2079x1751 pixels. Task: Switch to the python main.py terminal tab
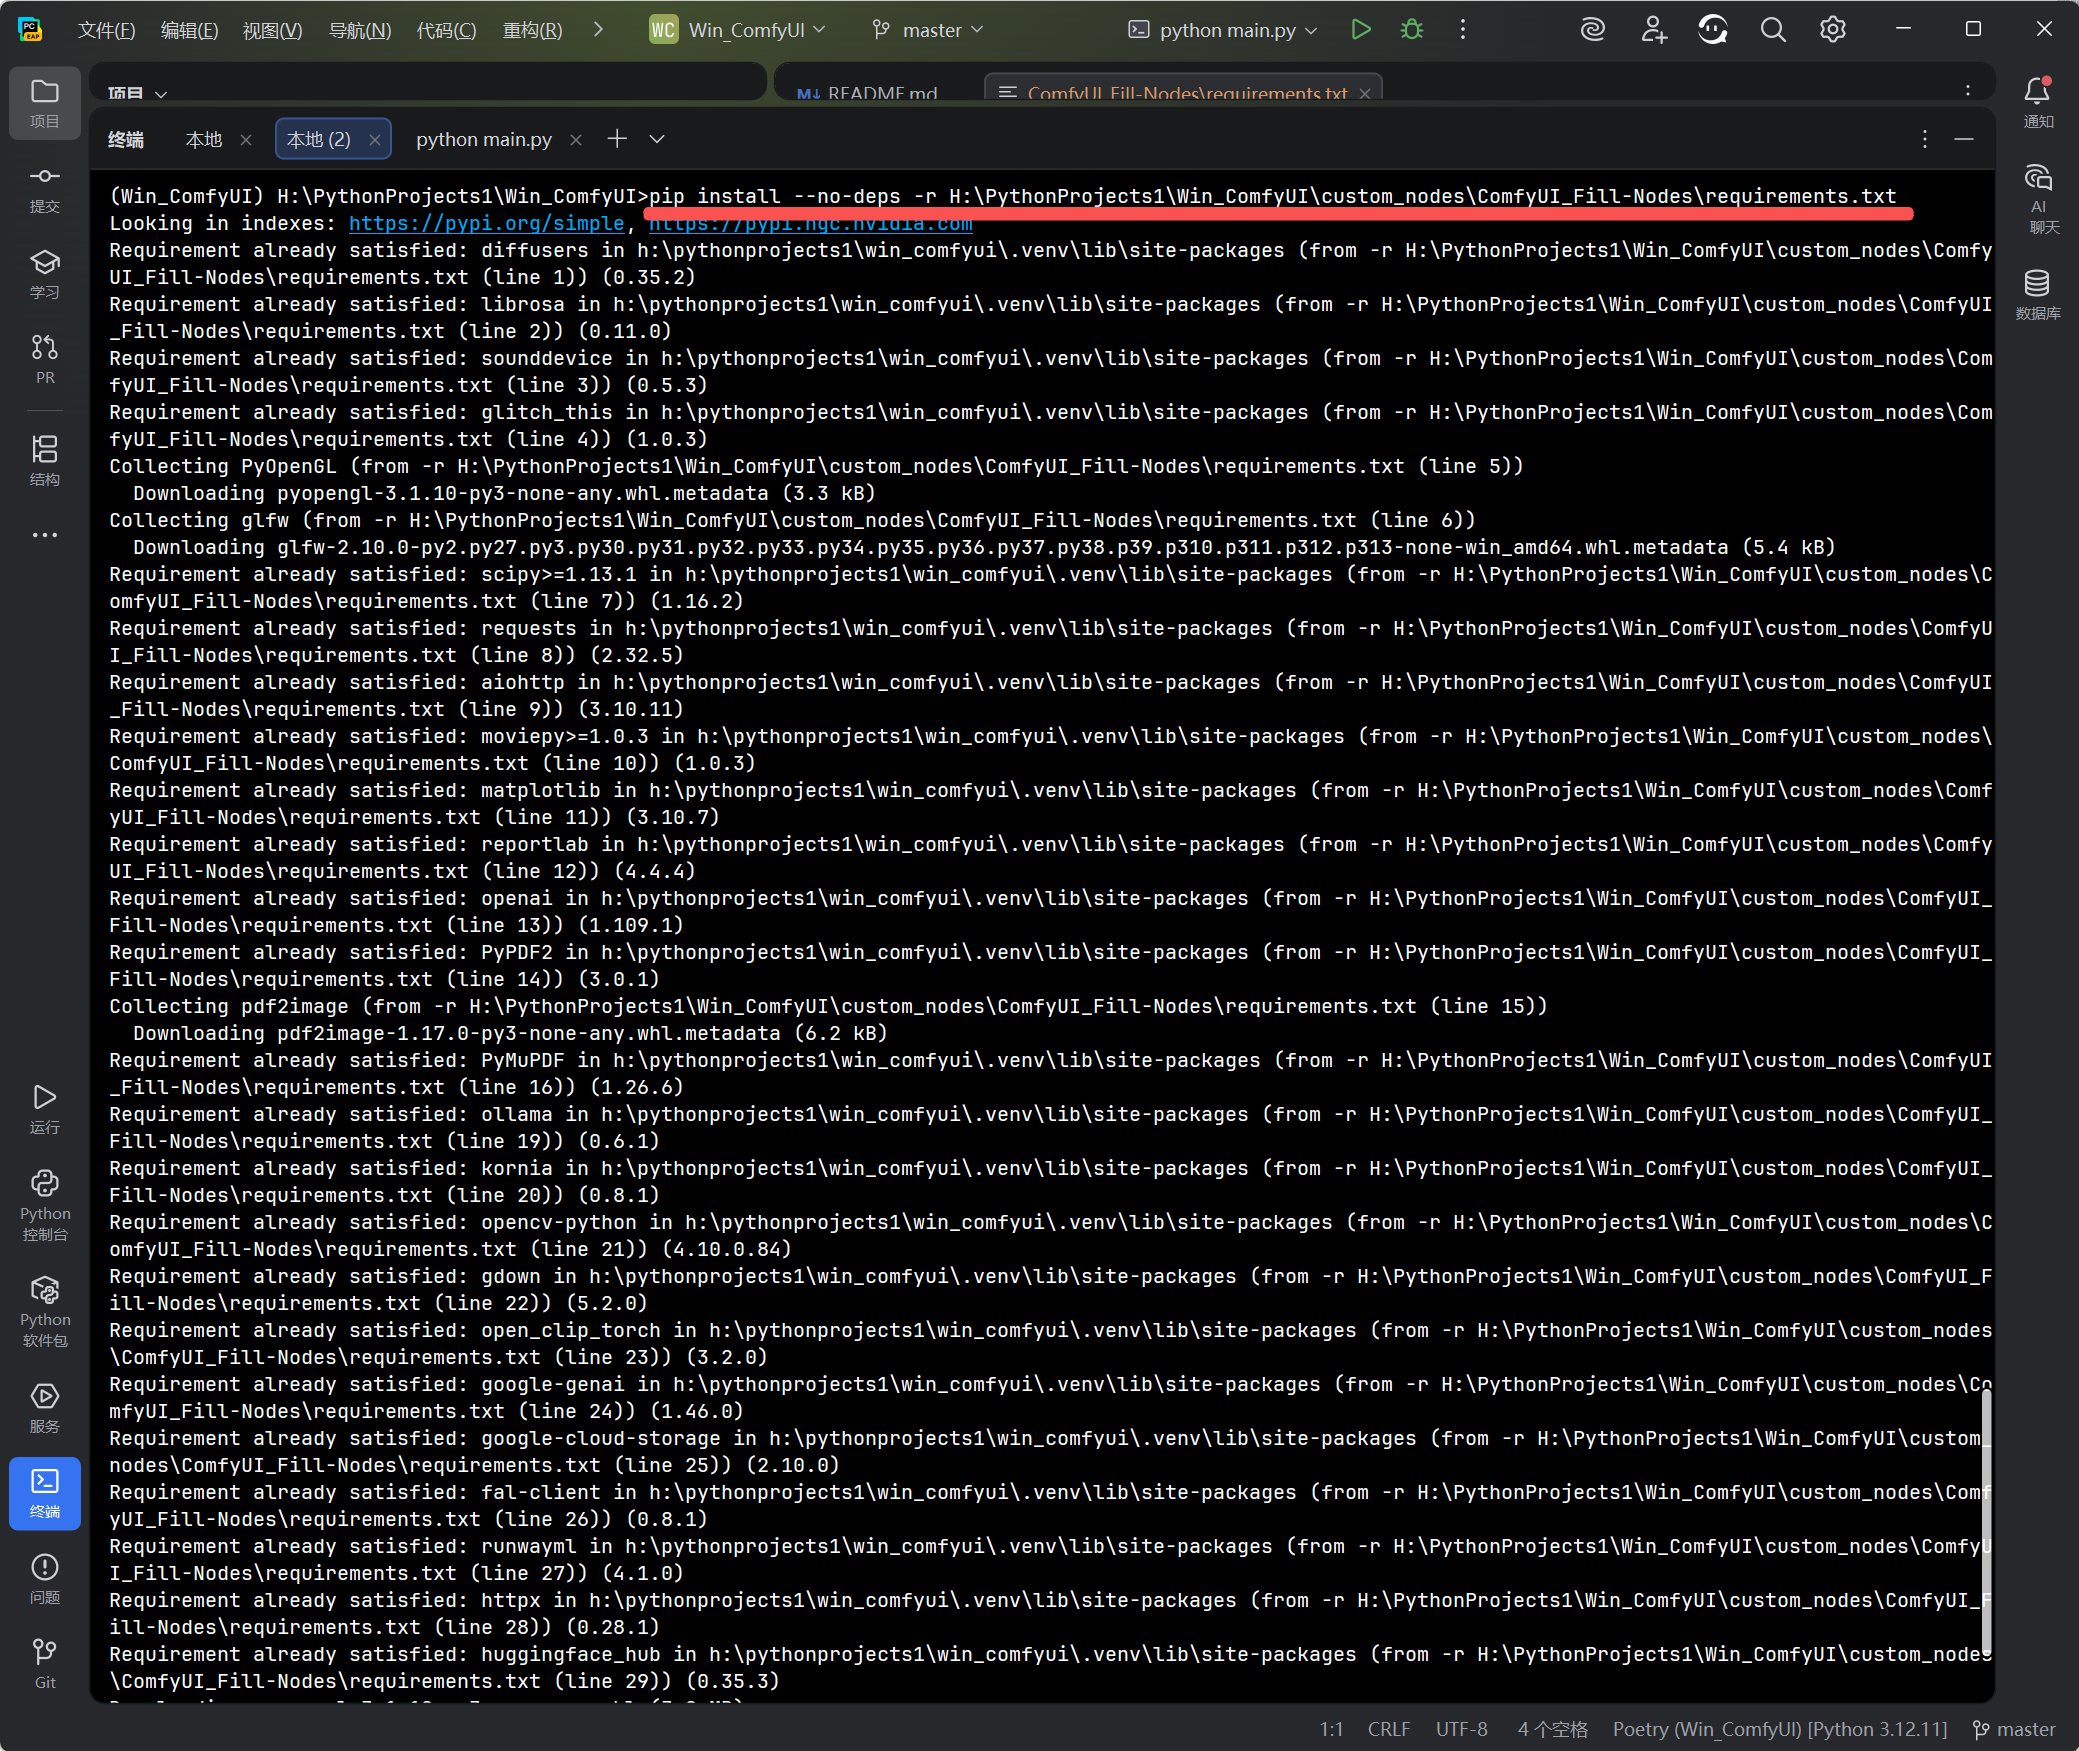click(484, 139)
